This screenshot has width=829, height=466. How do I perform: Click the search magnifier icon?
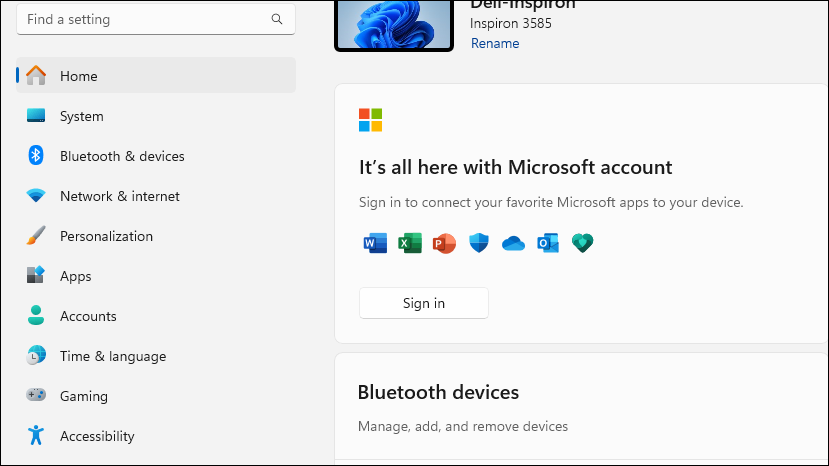[277, 19]
